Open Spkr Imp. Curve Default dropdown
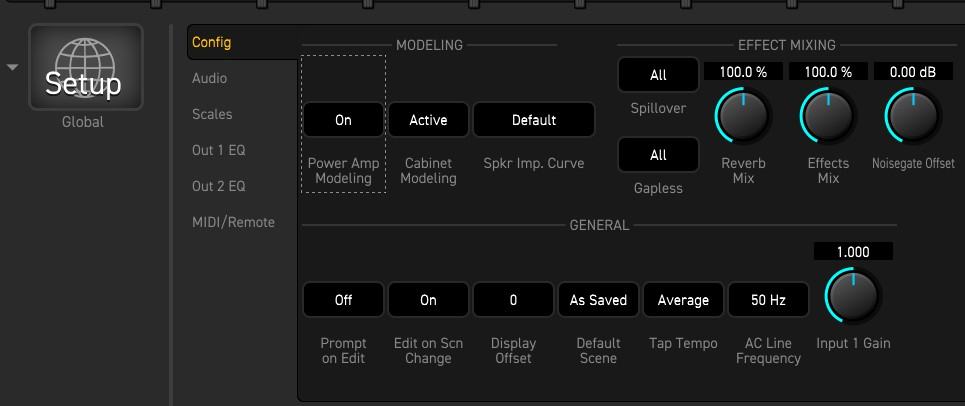The width and height of the screenshot is (965, 406). click(x=534, y=120)
